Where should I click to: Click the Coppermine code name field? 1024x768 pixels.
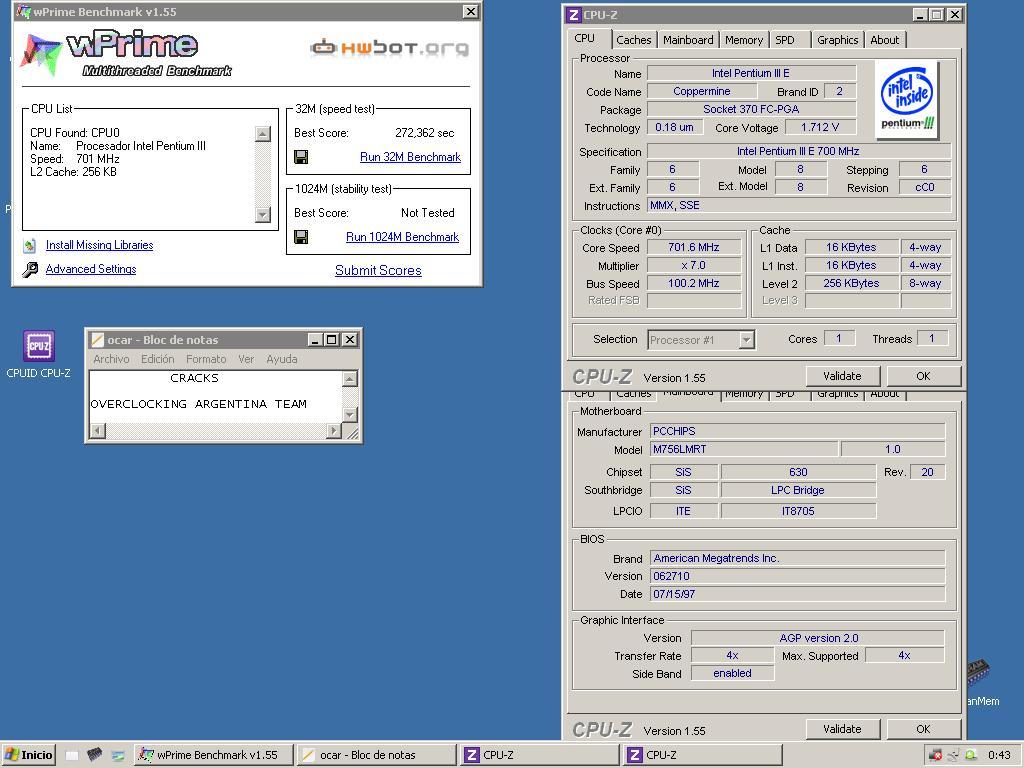(x=701, y=91)
